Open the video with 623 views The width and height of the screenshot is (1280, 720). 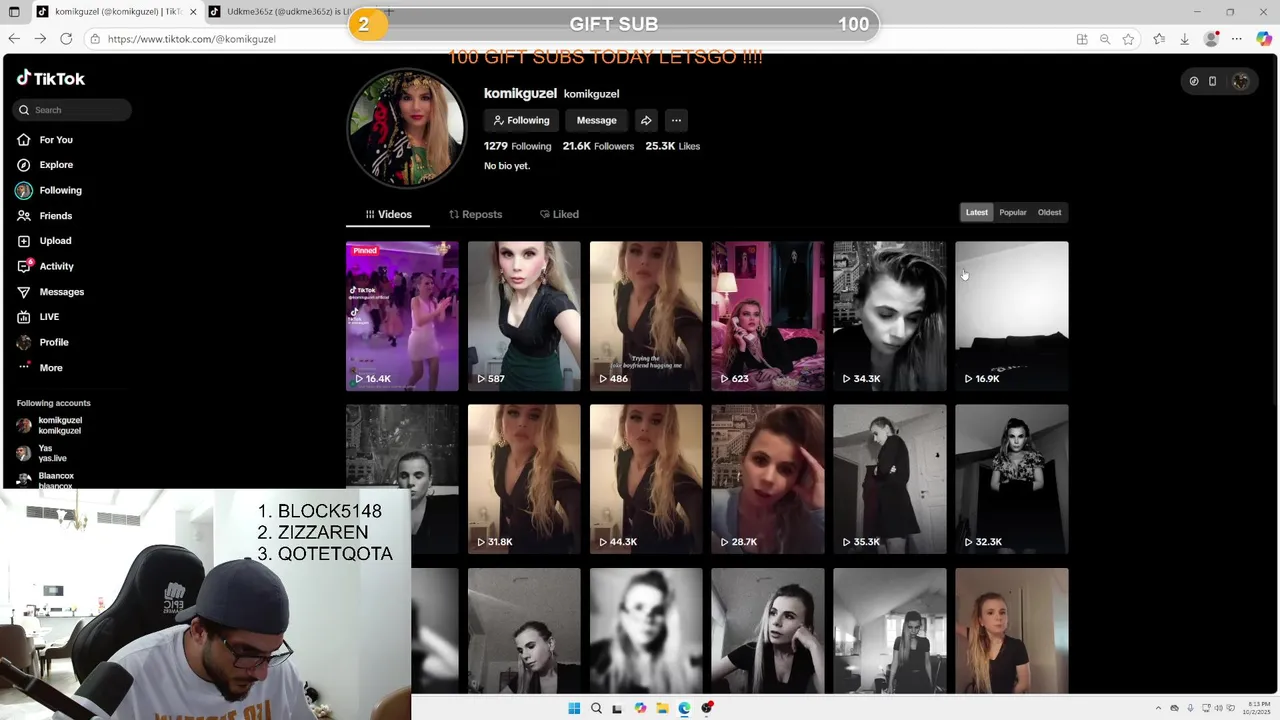(768, 316)
